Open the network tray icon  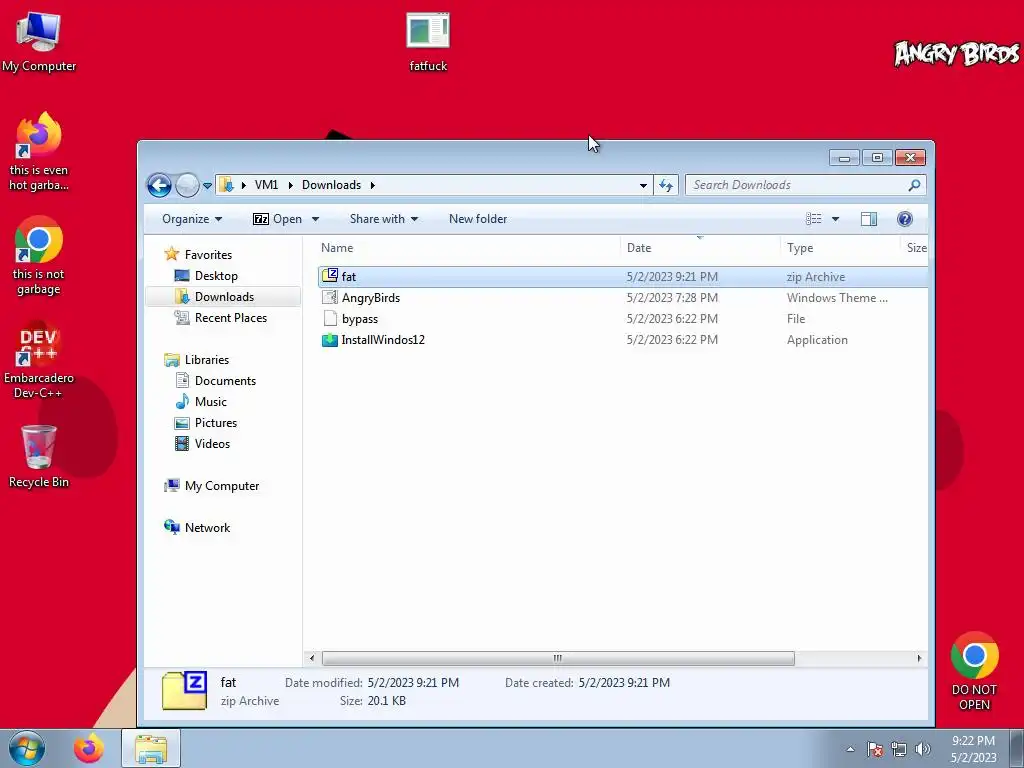(x=899, y=749)
